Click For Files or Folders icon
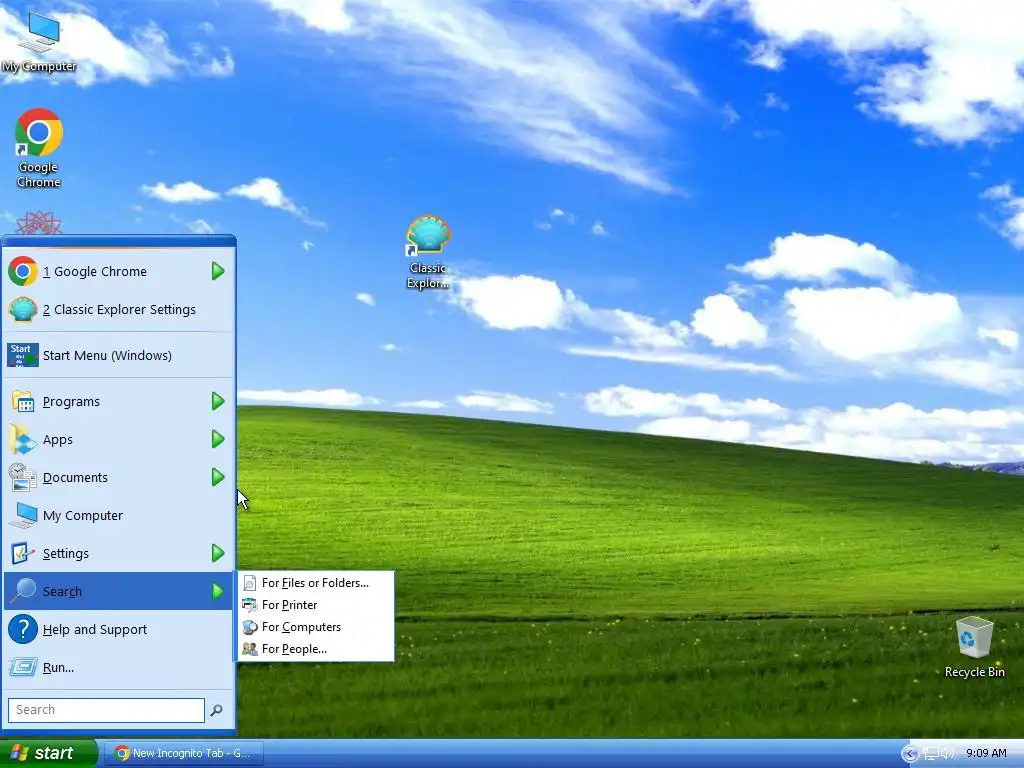1024x768 pixels. [x=249, y=583]
